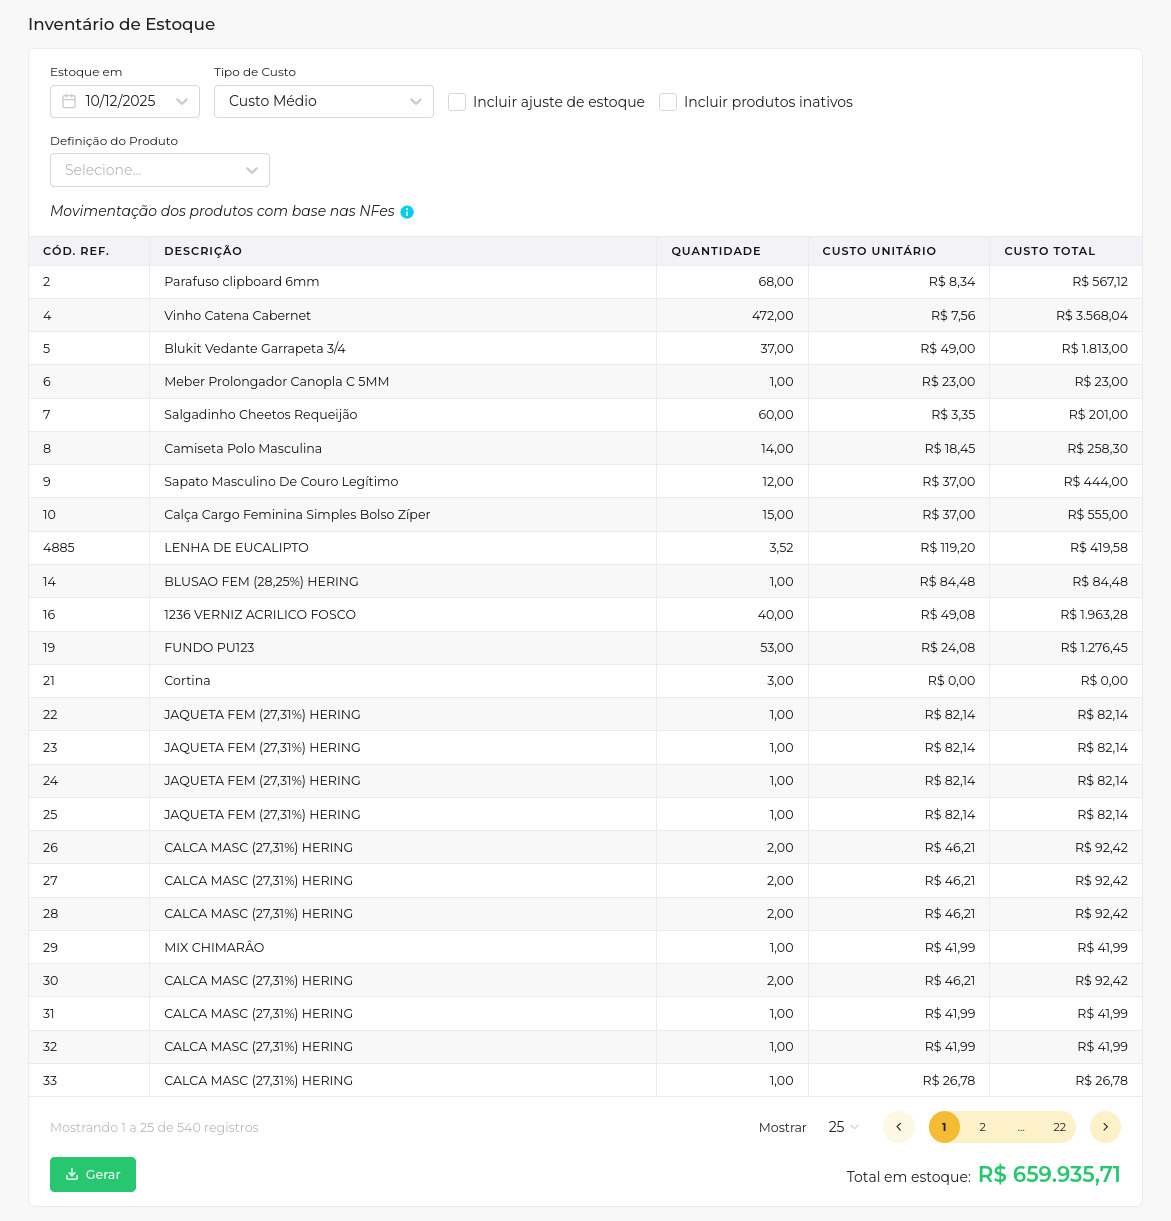Check Incluir produtos inativos option
The width and height of the screenshot is (1171, 1221).
coord(668,102)
